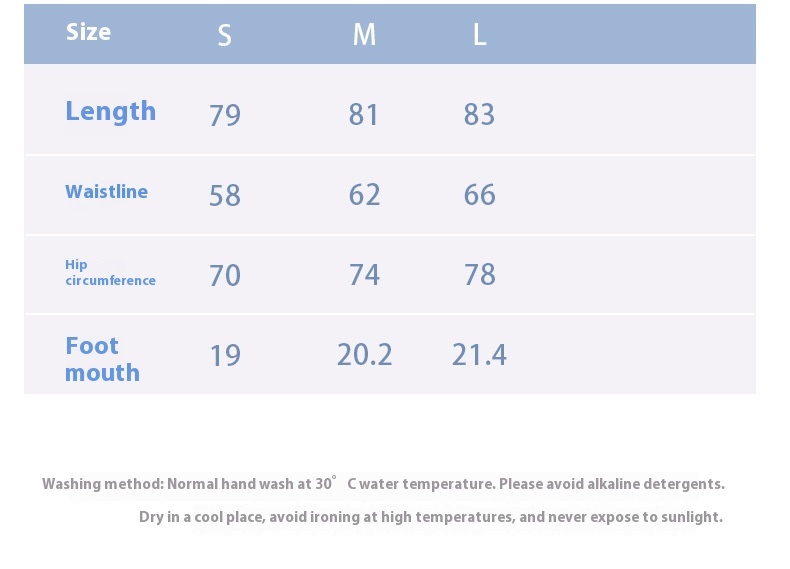Click the Washing method instruction text

[383, 484]
